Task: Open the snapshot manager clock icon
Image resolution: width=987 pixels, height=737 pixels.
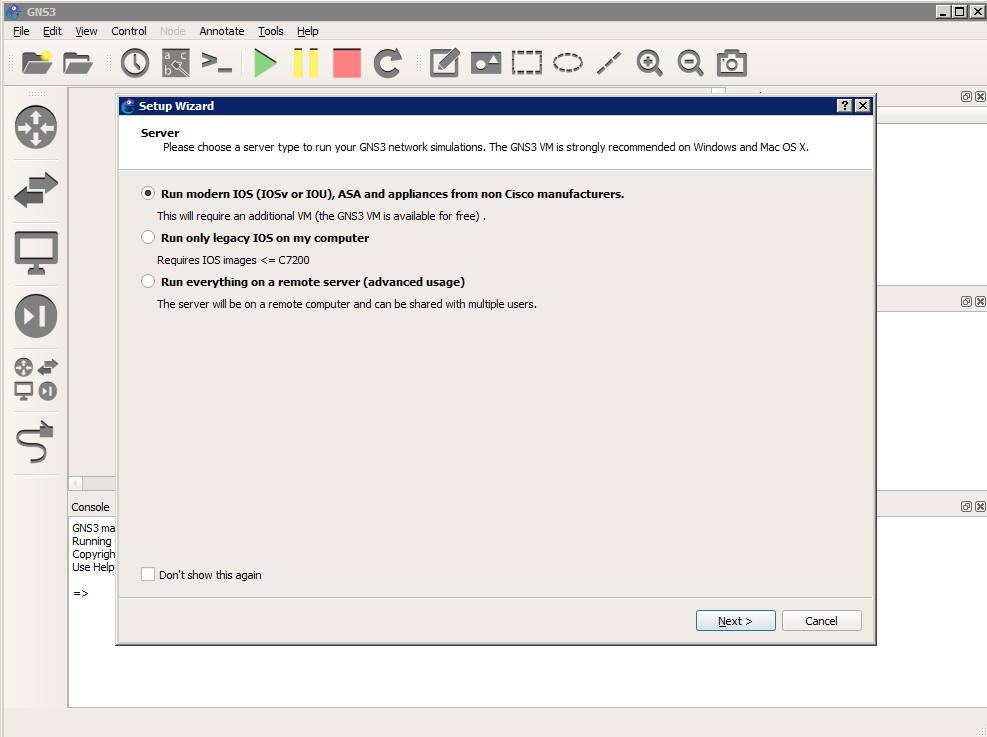Action: tap(135, 63)
